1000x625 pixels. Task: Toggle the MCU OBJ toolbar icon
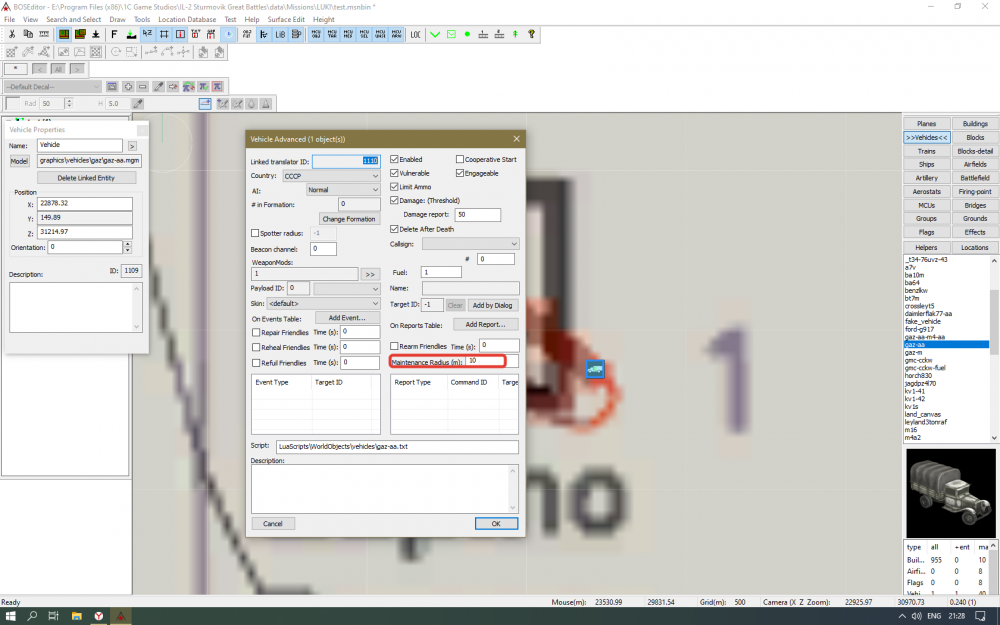(x=316, y=34)
